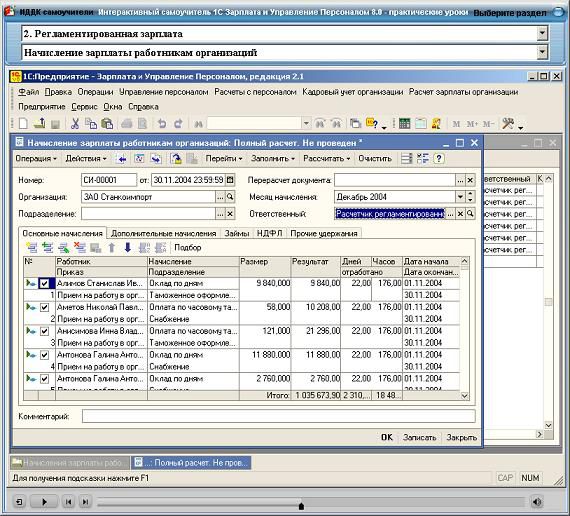Expand the '2. Регламентированная зарплата' section dropdown
Viewport: 570px width, 516px height.
(542, 34)
